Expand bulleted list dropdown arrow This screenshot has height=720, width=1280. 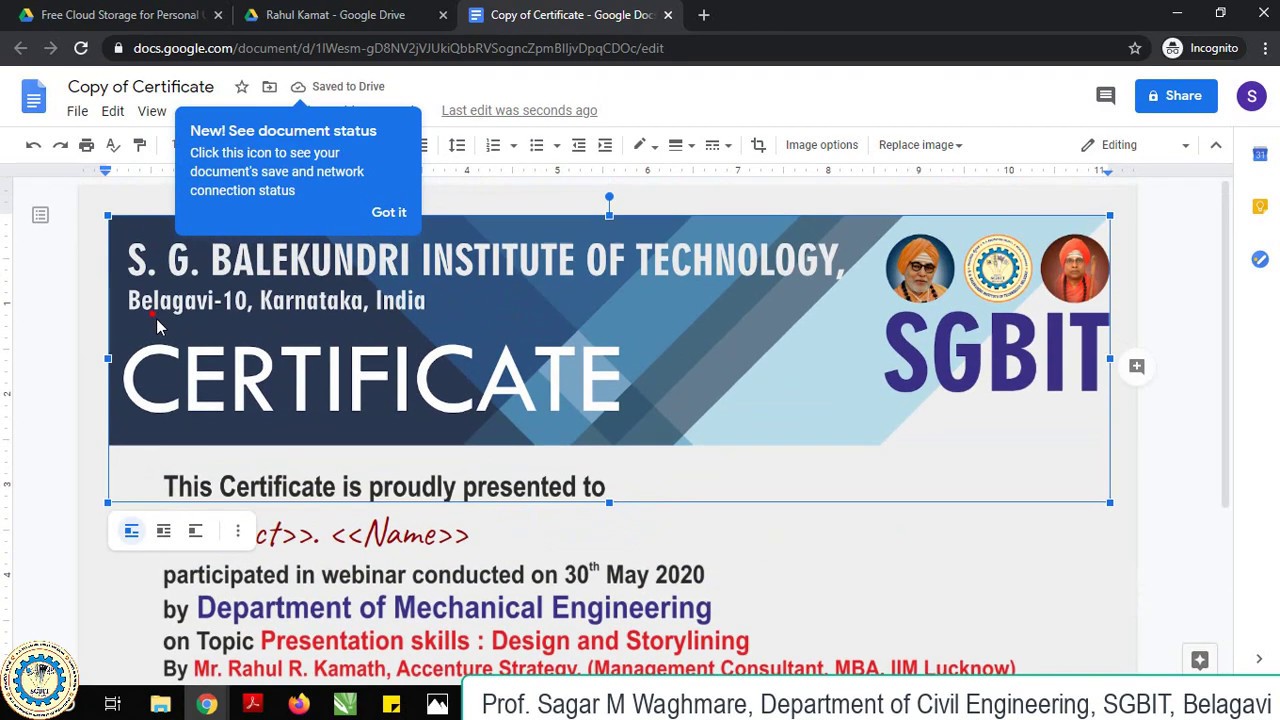(557, 146)
